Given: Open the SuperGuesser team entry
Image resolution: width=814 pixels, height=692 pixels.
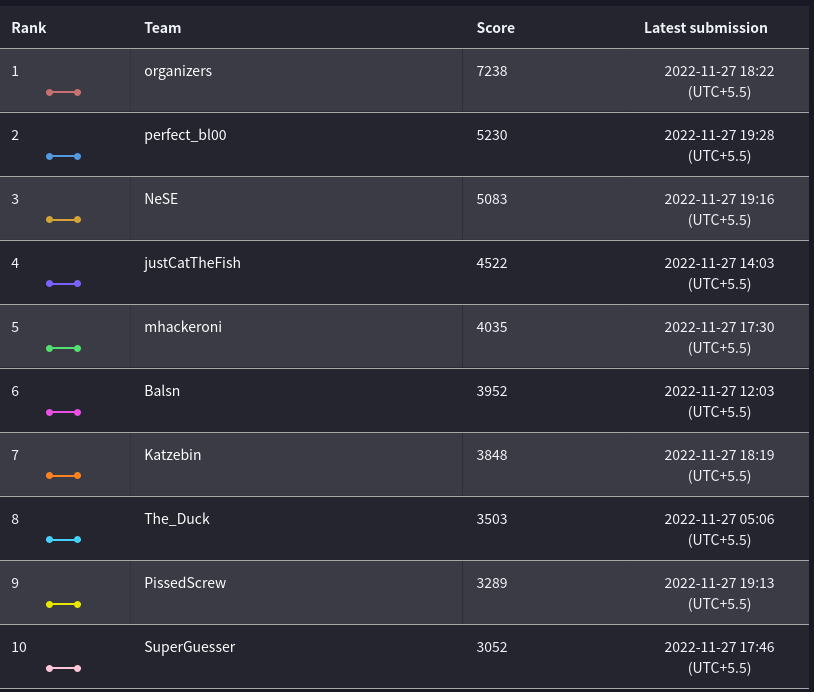Looking at the screenshot, I should 189,647.
